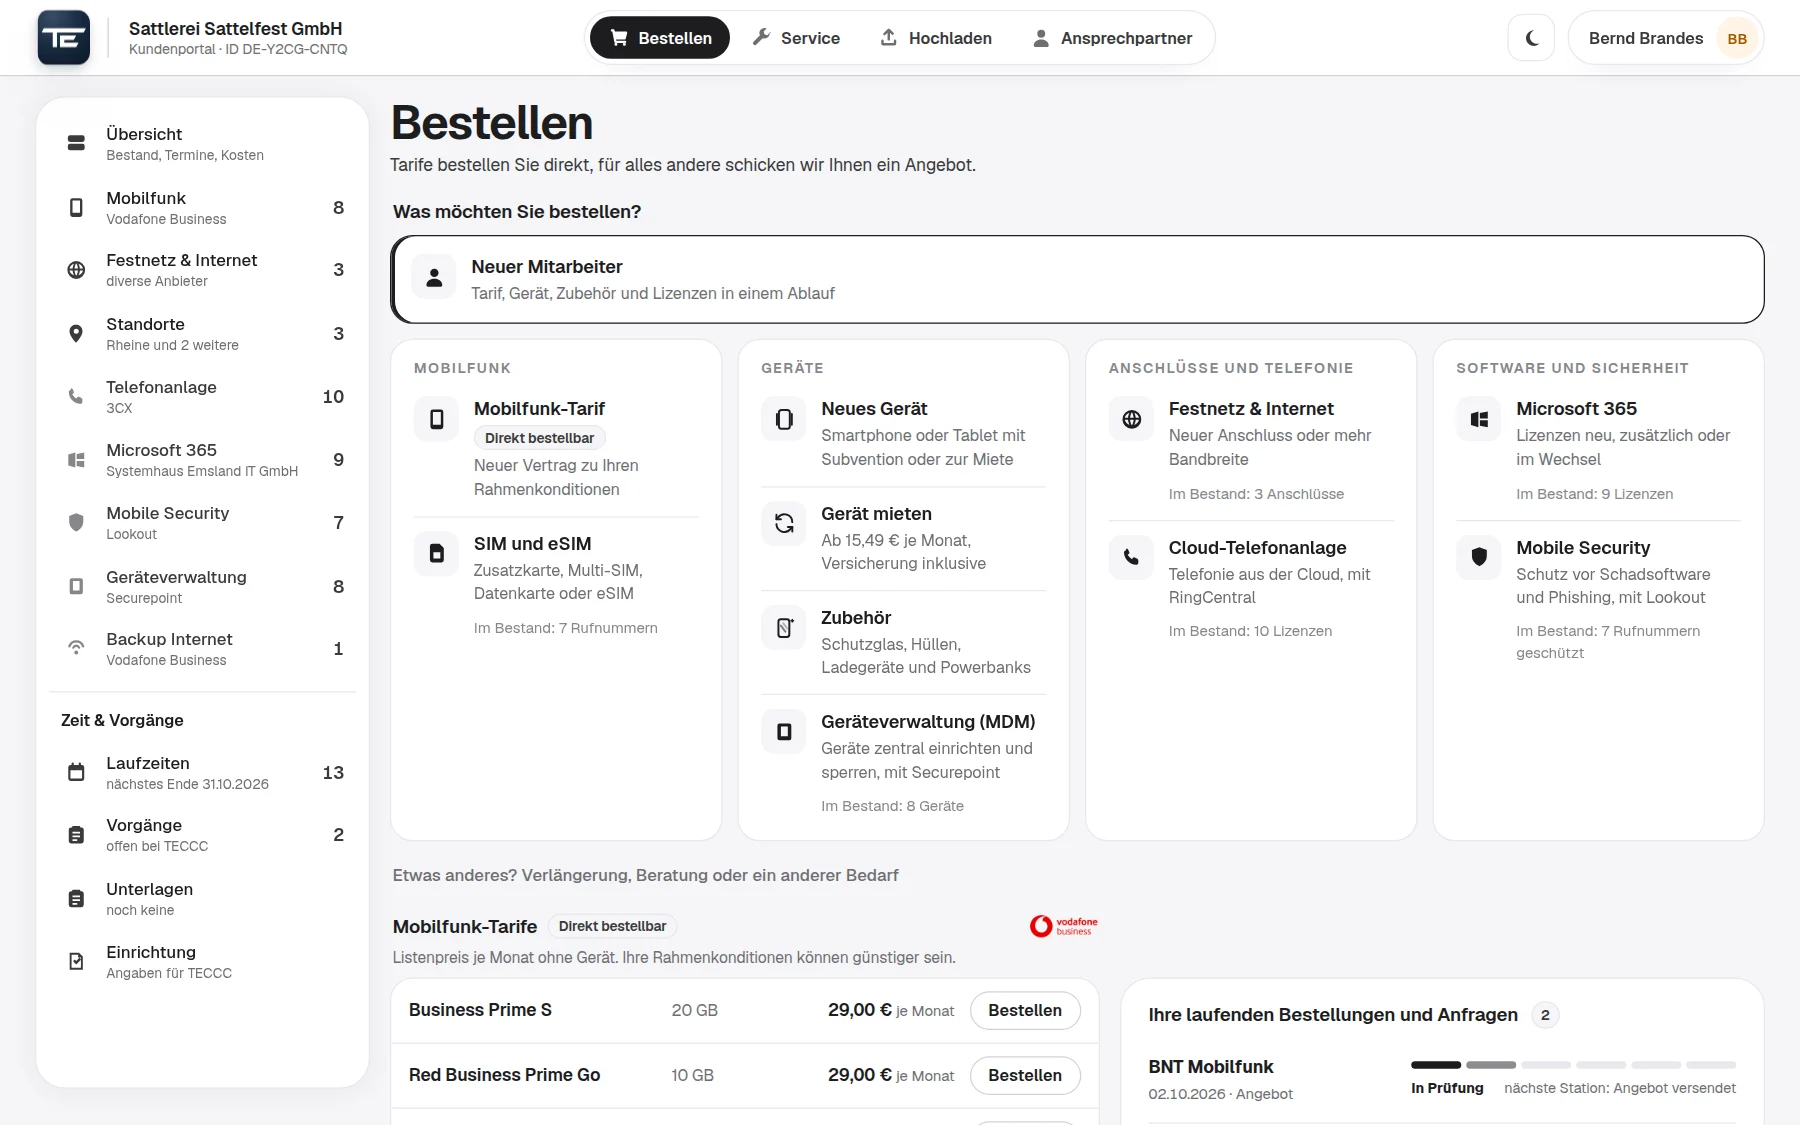Open the Bestellen tab
Screen dimensions: 1800x1125
pyautogui.click(x=660, y=38)
